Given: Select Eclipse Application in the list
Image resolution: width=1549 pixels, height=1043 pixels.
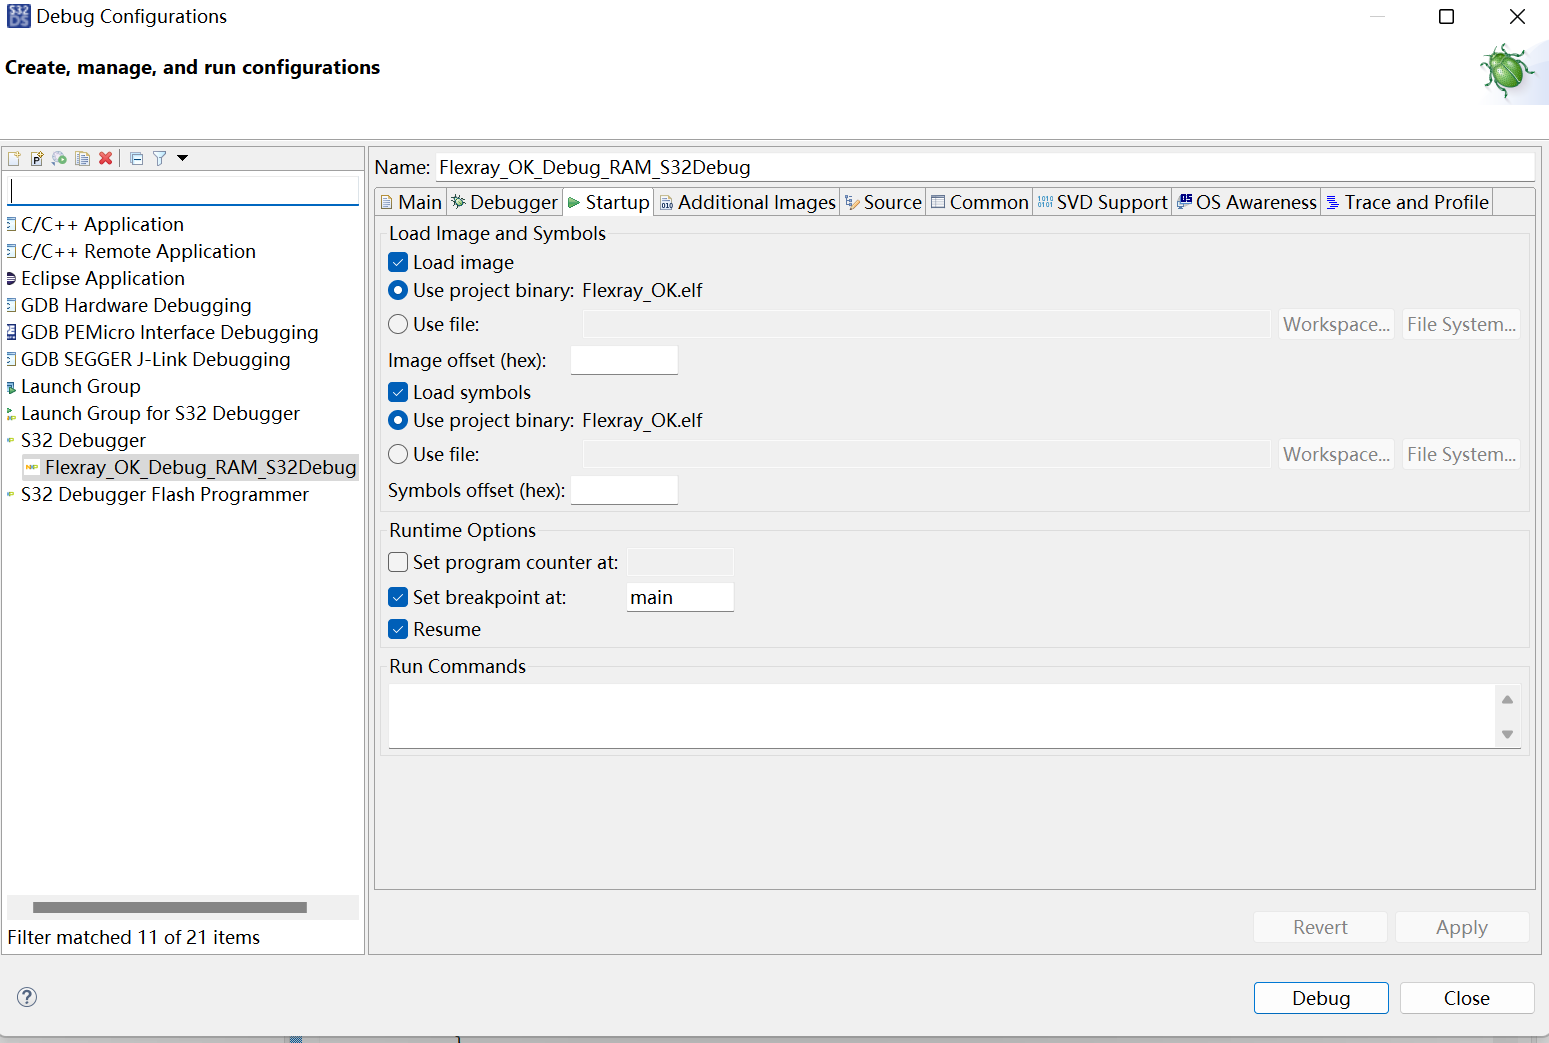Looking at the screenshot, I should pos(103,278).
